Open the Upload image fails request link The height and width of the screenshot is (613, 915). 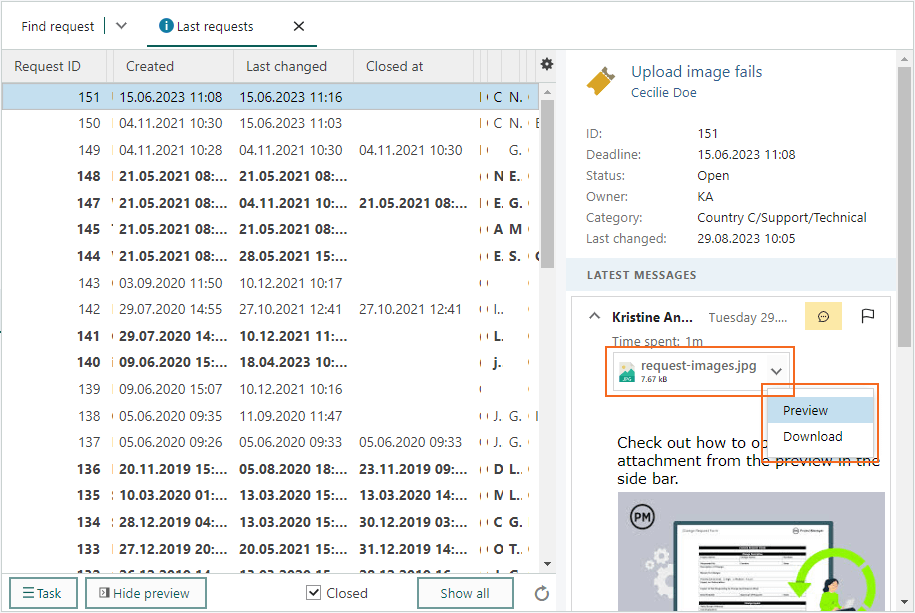point(696,72)
